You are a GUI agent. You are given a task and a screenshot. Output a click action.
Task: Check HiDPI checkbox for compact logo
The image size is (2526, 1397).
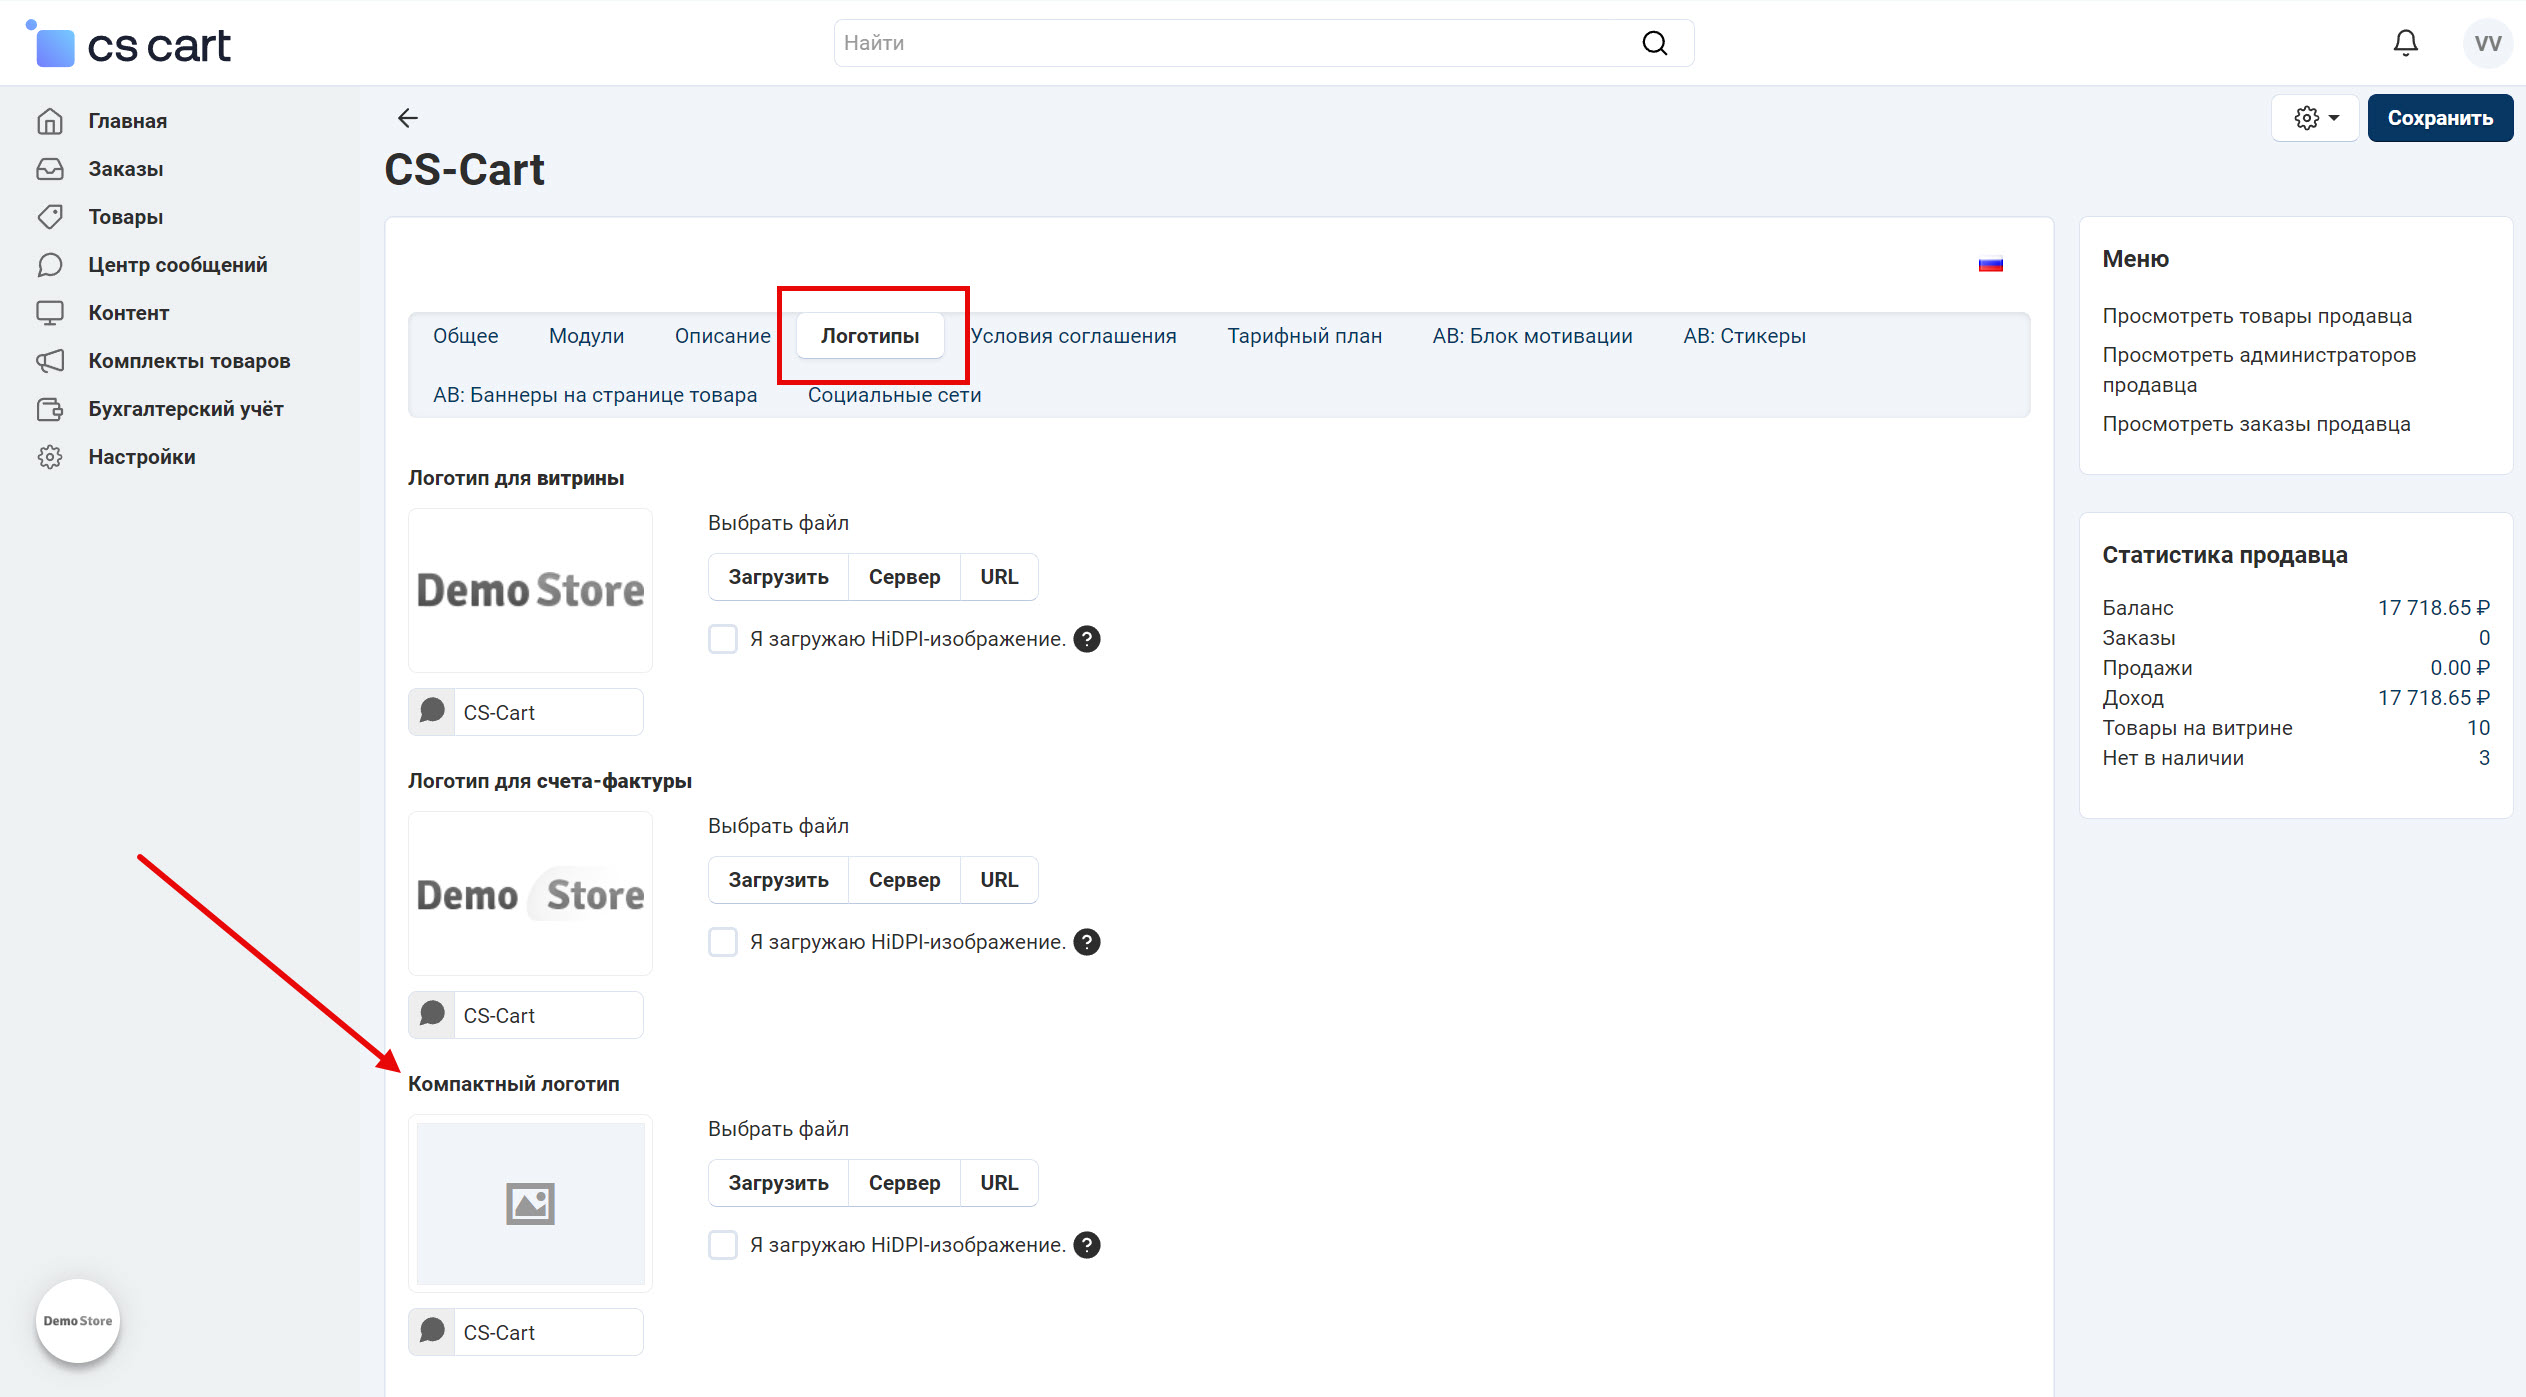(x=723, y=1245)
